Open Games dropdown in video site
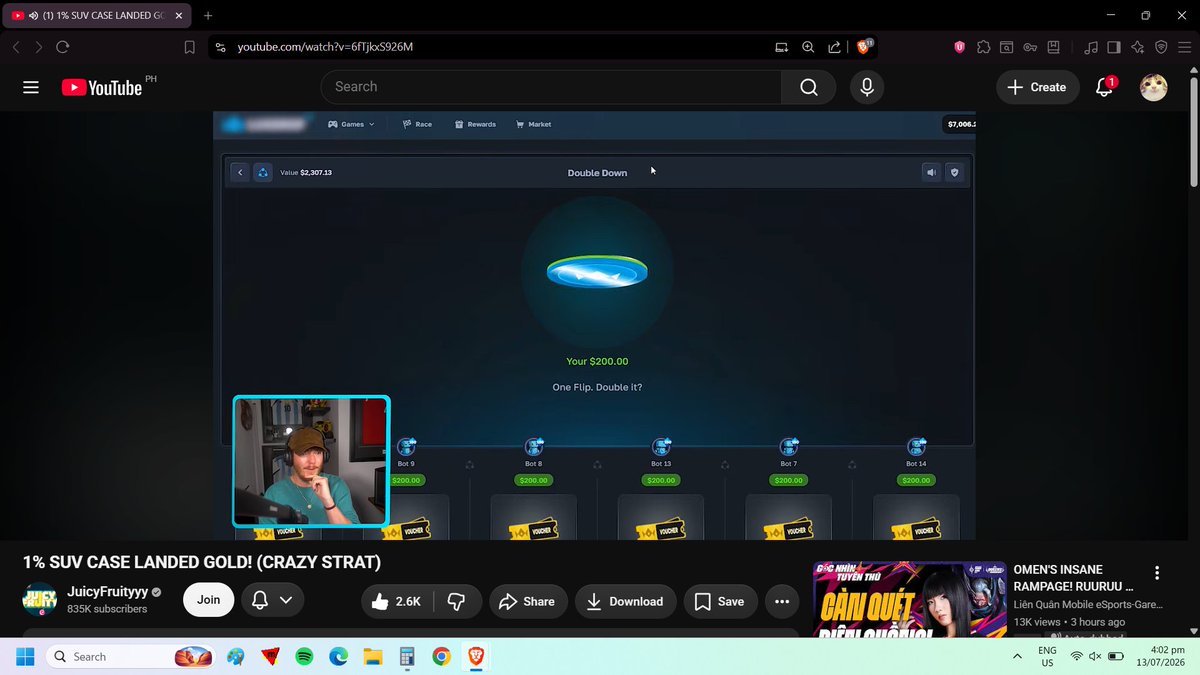 (351, 124)
